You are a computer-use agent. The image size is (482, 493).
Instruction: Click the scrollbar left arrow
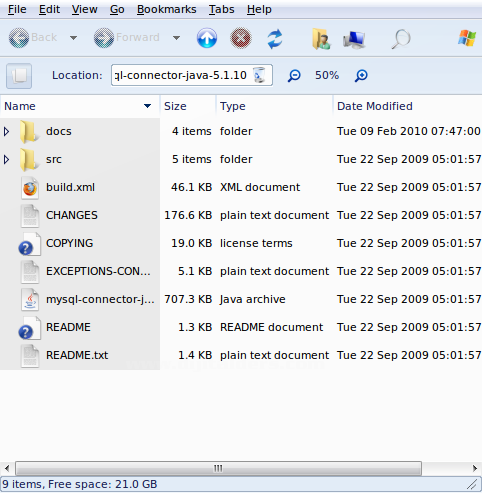point(7,469)
